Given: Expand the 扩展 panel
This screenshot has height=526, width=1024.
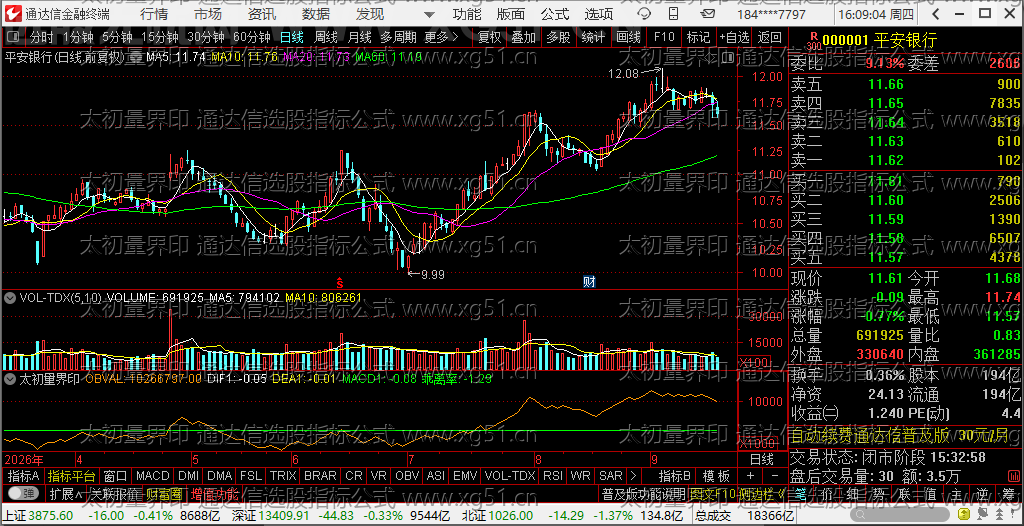Looking at the screenshot, I should click(65, 493).
